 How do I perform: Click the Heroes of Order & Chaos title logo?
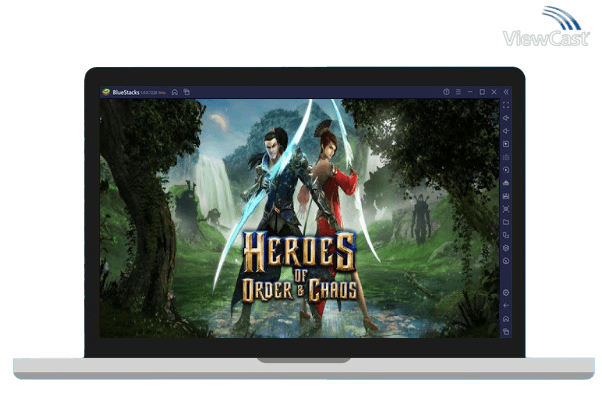coord(300,267)
